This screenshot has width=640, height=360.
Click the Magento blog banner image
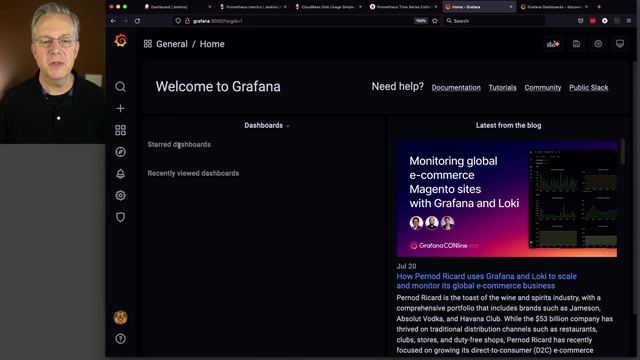pos(507,199)
